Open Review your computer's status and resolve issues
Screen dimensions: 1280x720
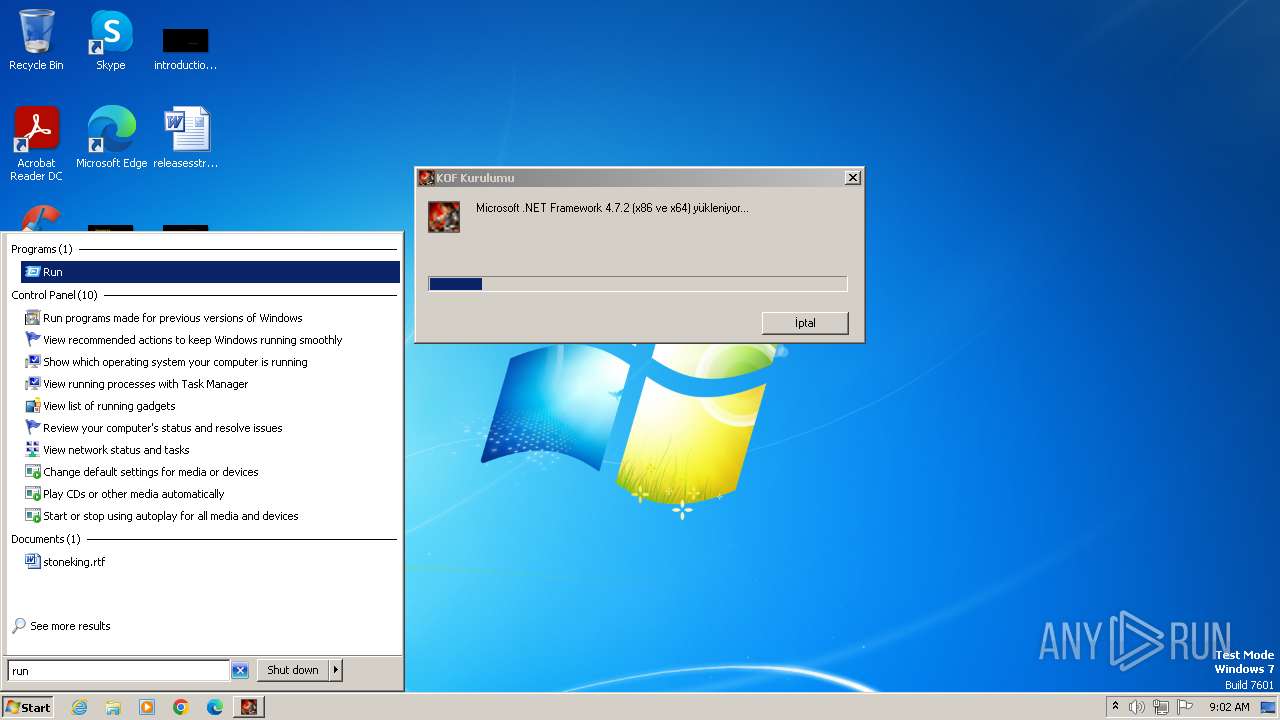153,428
